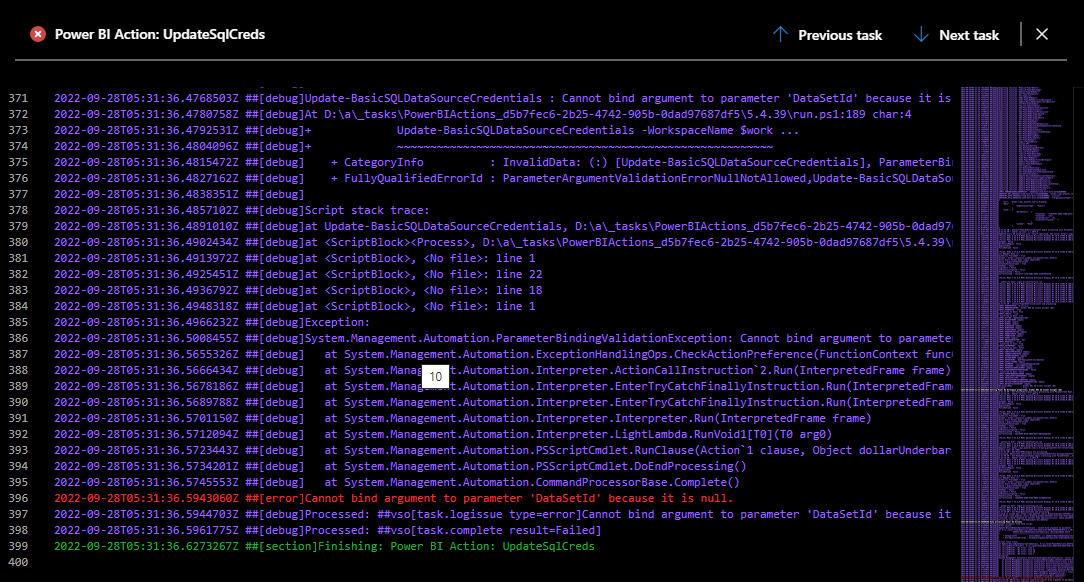Click the Interpreter.Run(InterpretedFrame frame) line 391
1084x582 pixels.
(x=462, y=418)
